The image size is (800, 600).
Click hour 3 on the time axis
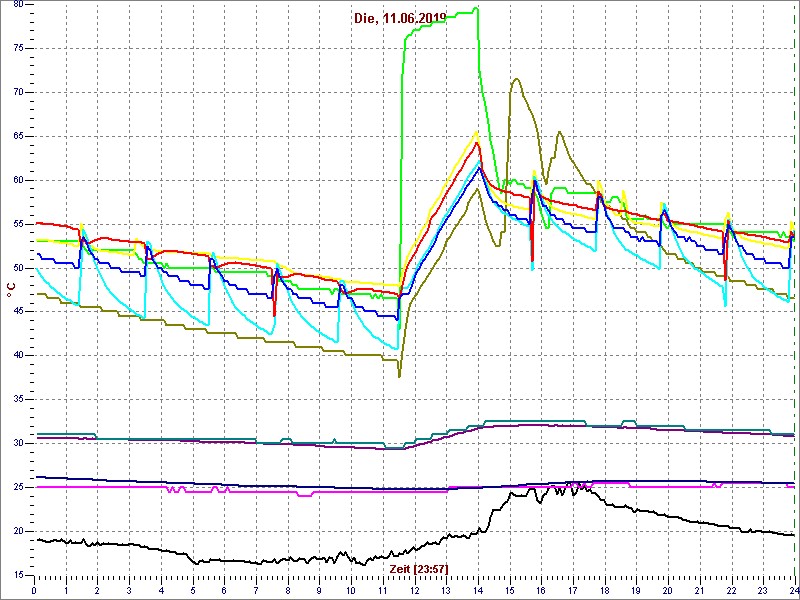129,591
